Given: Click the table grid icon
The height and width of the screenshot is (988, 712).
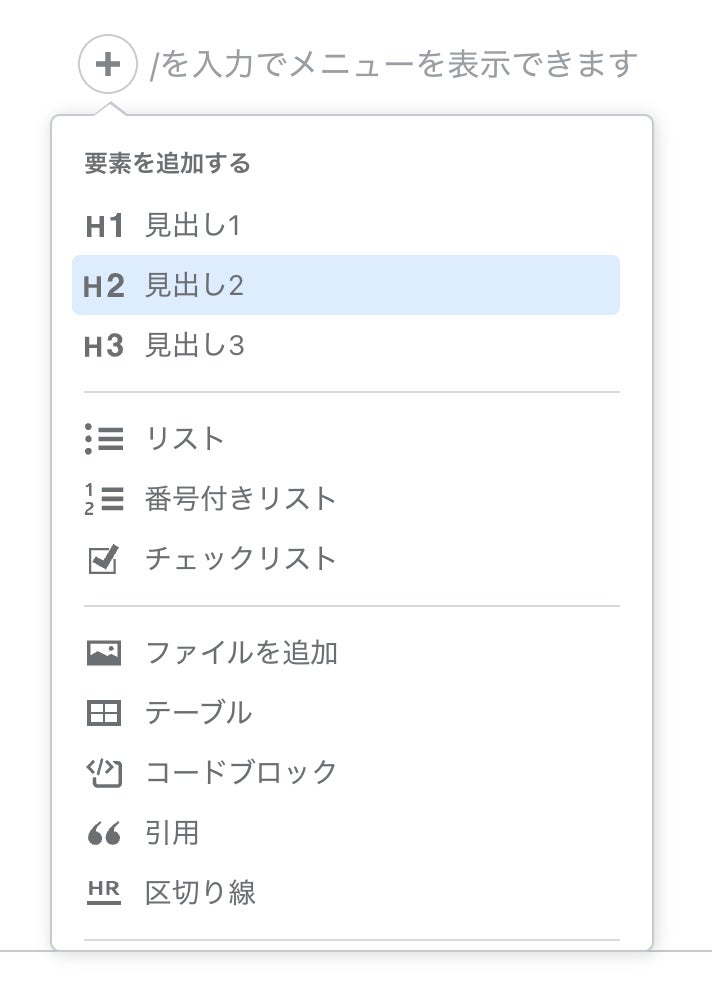Looking at the screenshot, I should click(x=104, y=713).
